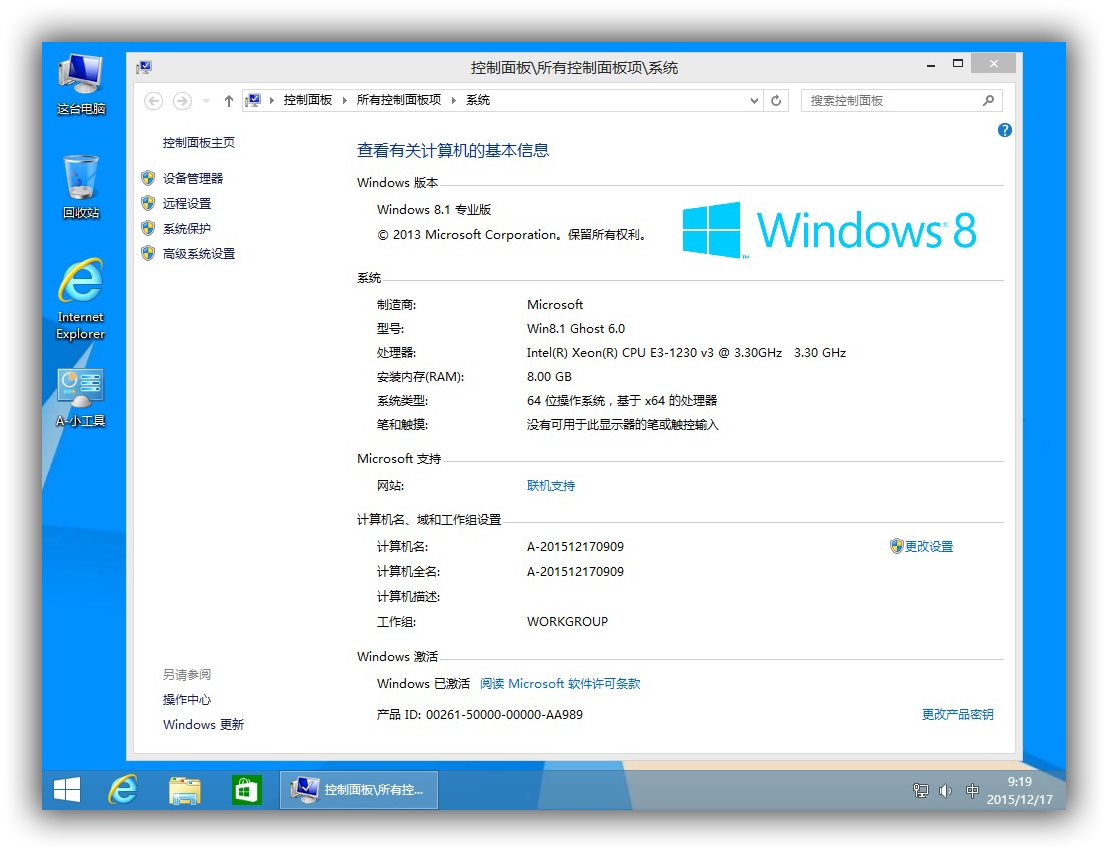Open 系统保护 in sidebar

click(187, 229)
